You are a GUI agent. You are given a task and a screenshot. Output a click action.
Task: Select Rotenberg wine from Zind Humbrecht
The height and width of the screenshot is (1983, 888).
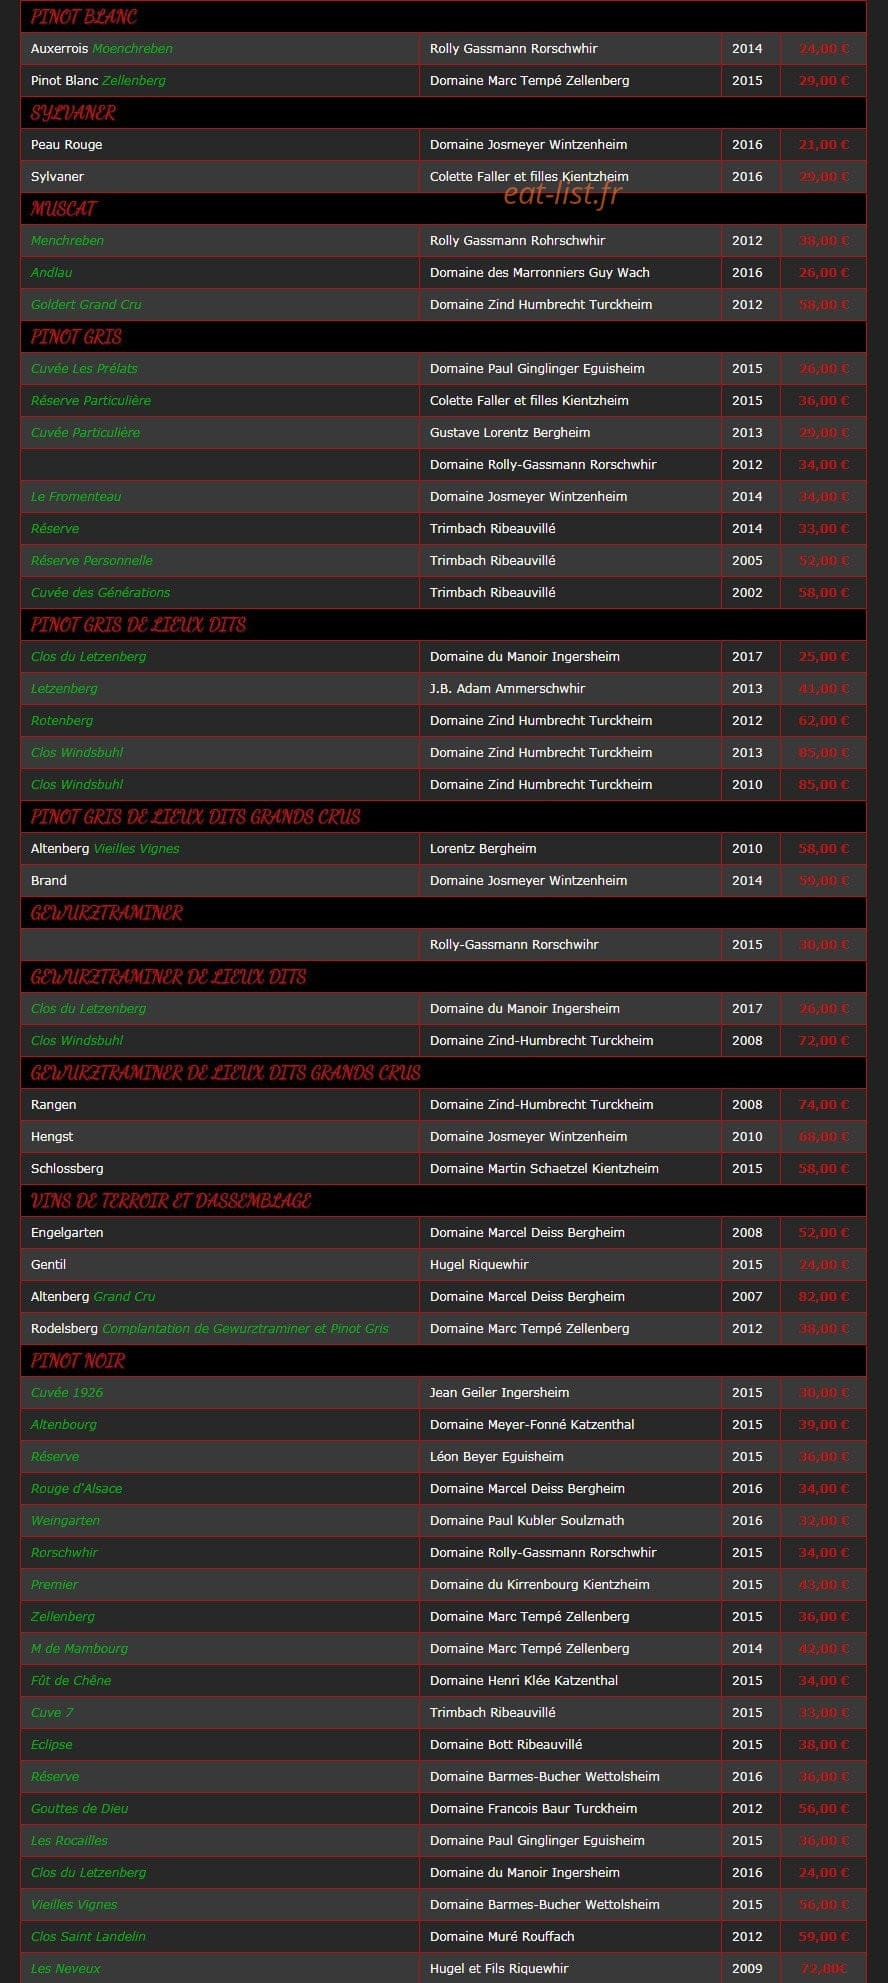coord(62,720)
